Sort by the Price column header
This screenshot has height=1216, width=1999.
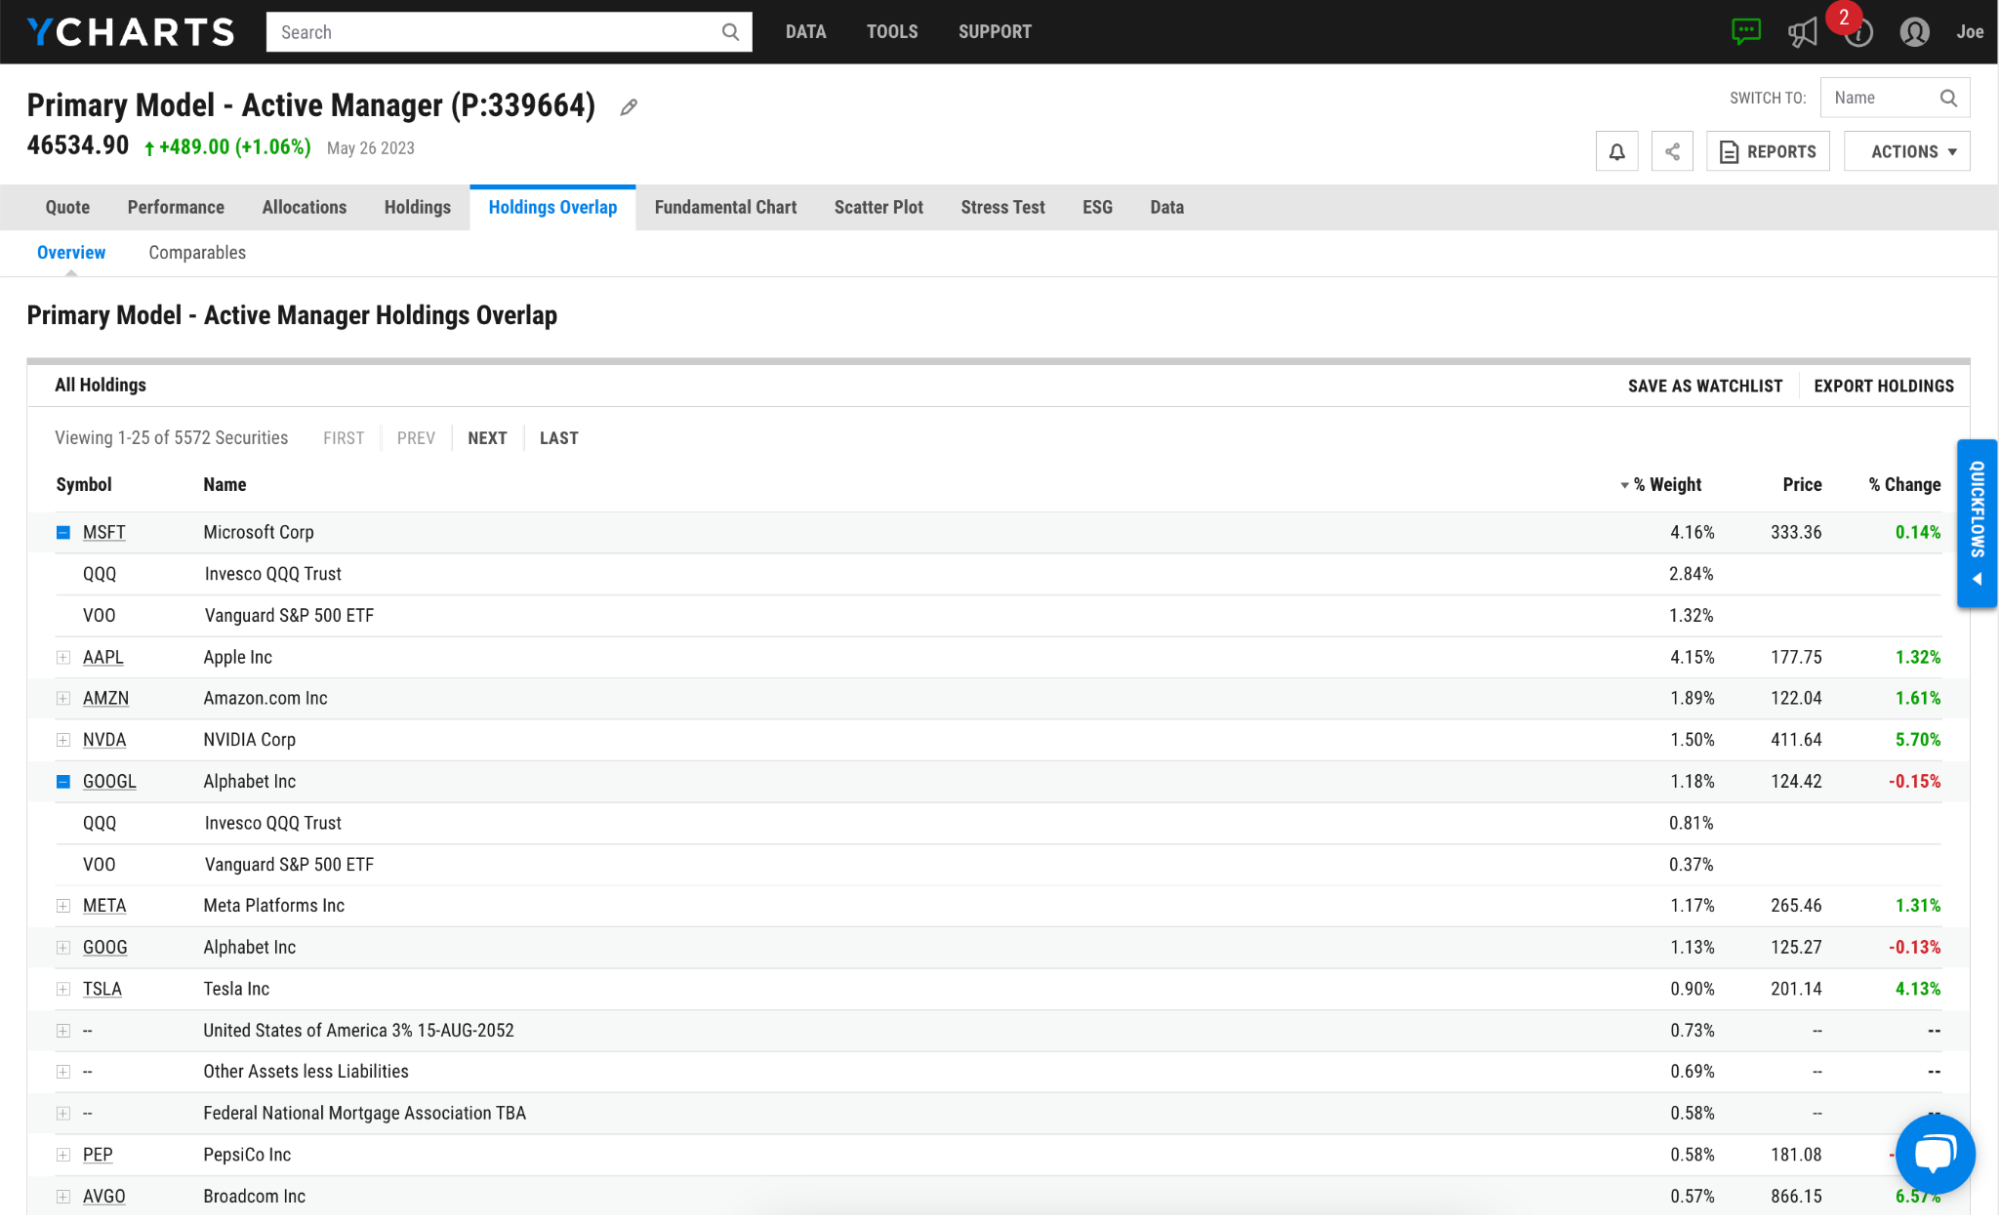(x=1802, y=485)
